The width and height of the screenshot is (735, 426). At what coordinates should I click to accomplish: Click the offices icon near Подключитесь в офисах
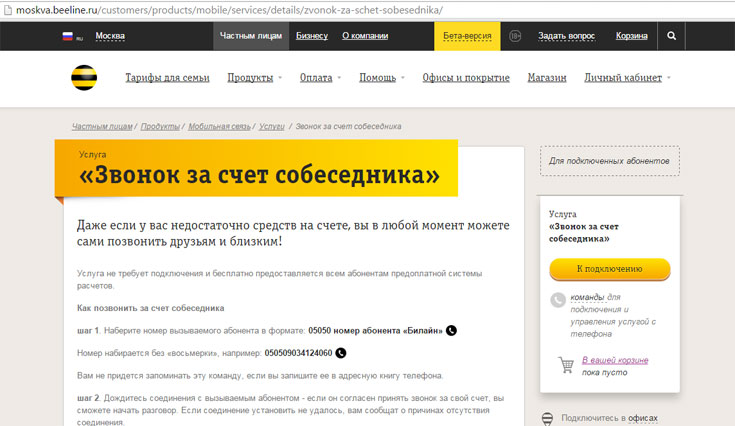pyautogui.click(x=547, y=419)
